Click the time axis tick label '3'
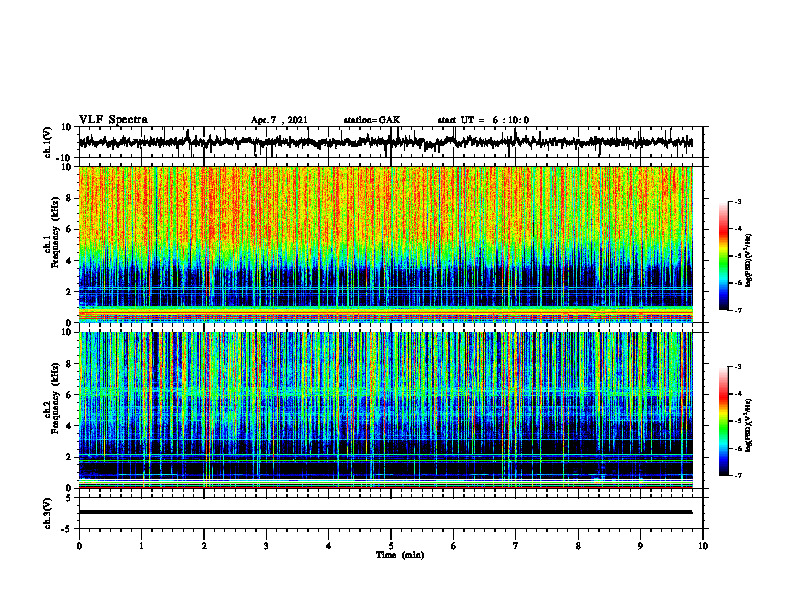This screenshot has width=792, height=612. click(x=266, y=546)
